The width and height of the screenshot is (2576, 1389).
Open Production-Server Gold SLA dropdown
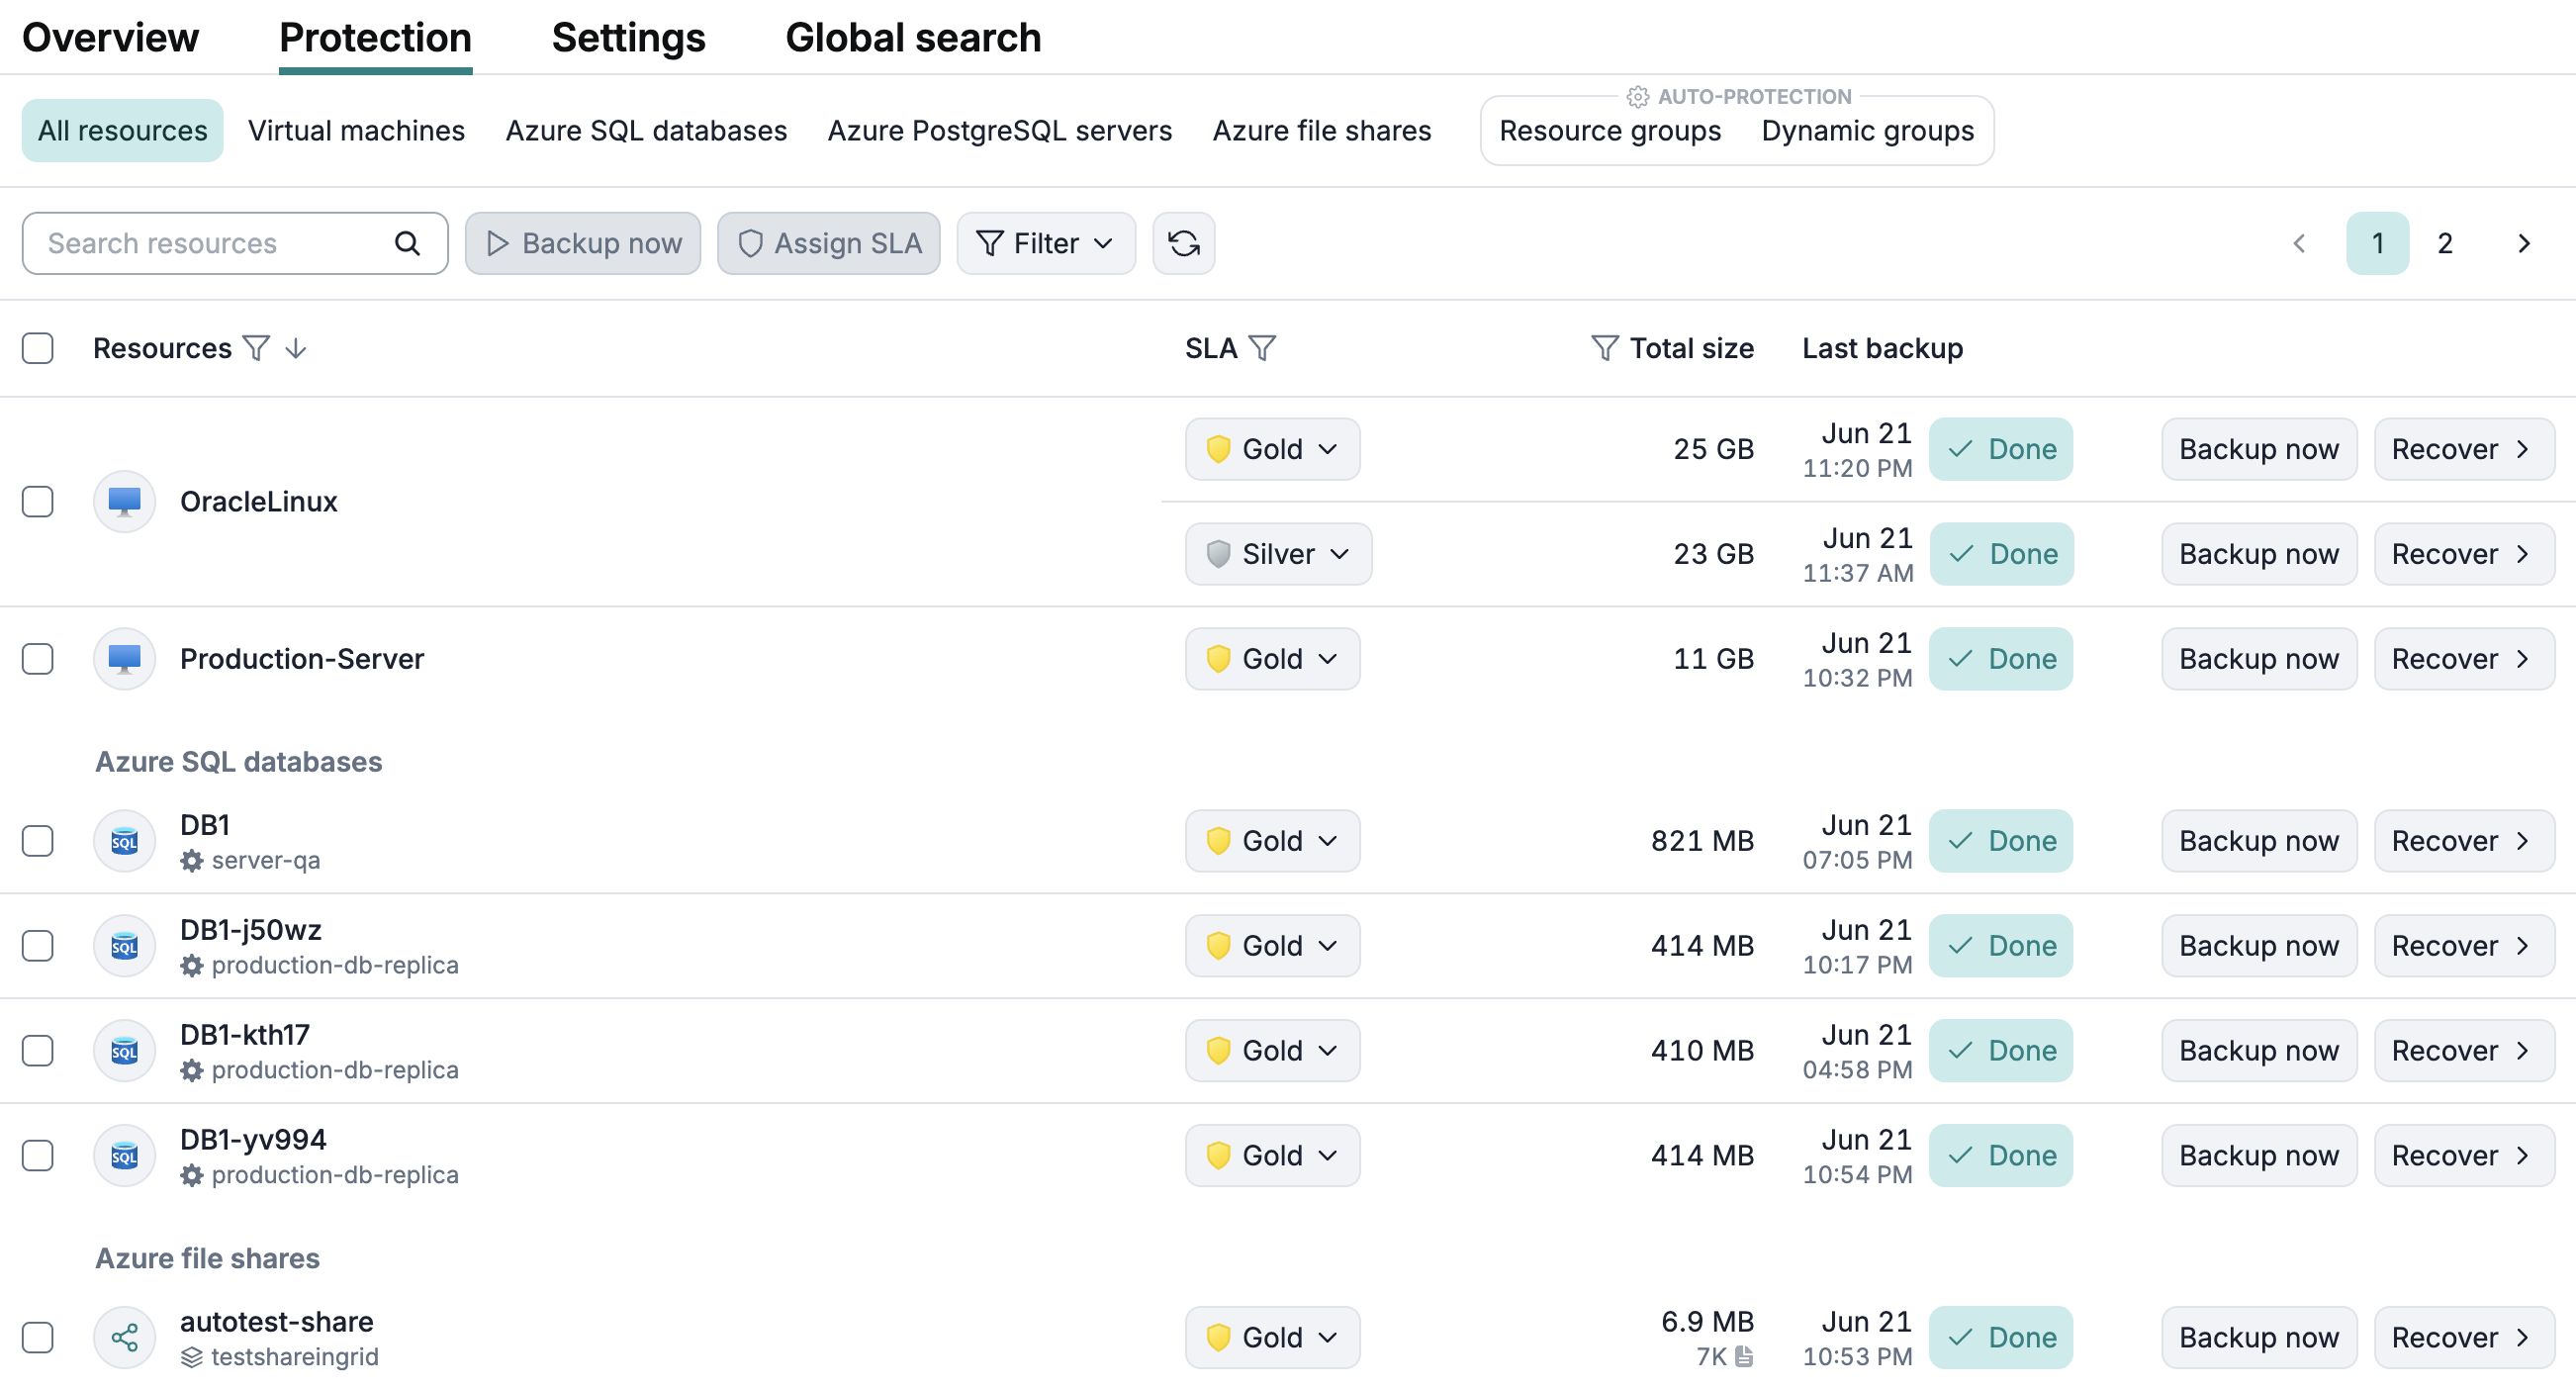[1272, 659]
